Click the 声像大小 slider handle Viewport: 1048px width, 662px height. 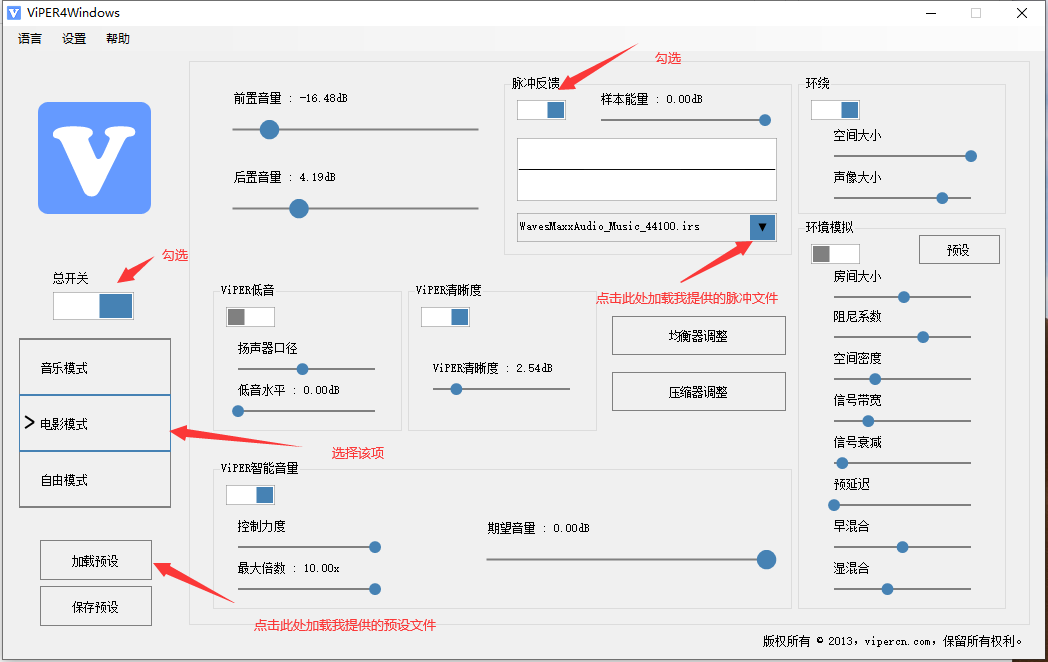[942, 198]
